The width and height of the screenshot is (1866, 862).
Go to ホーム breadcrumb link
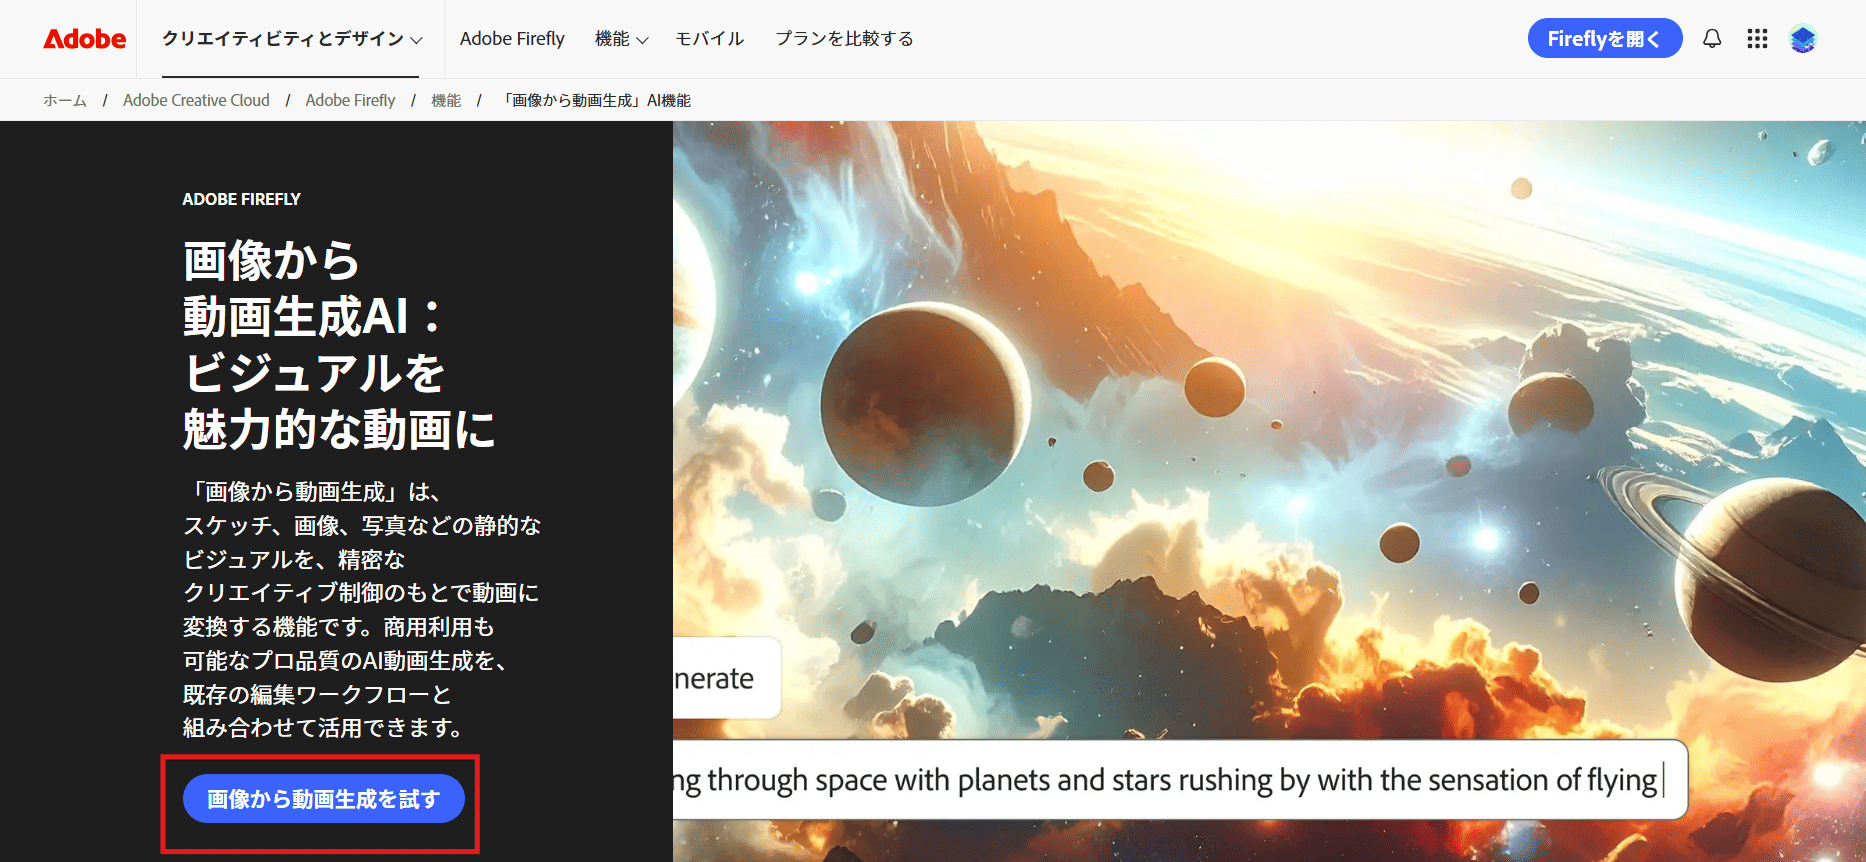(65, 100)
